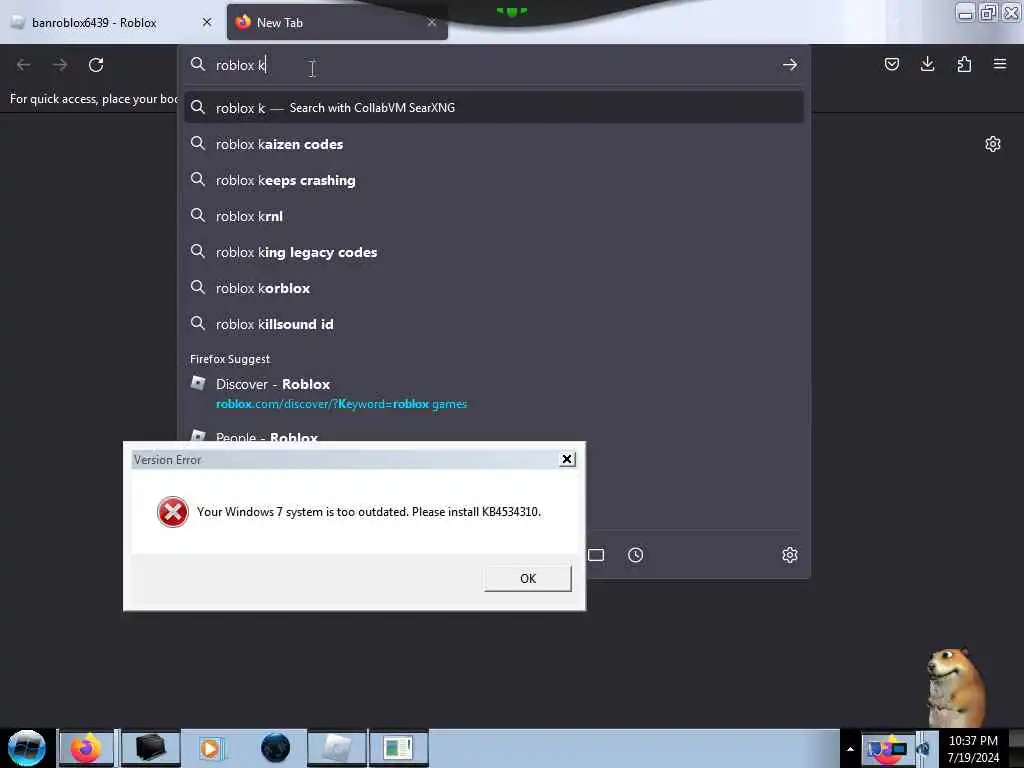
Task: Click OK in the Version Error dialog
Action: pos(528,579)
